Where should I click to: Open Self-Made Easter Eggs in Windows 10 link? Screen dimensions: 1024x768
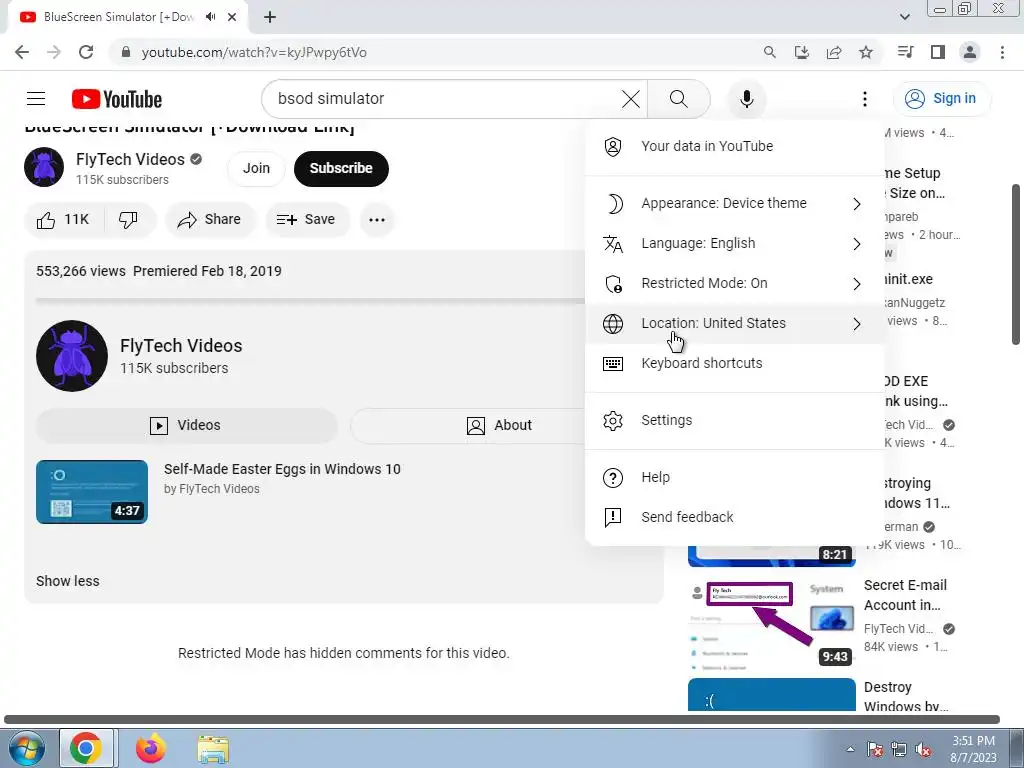click(x=282, y=469)
